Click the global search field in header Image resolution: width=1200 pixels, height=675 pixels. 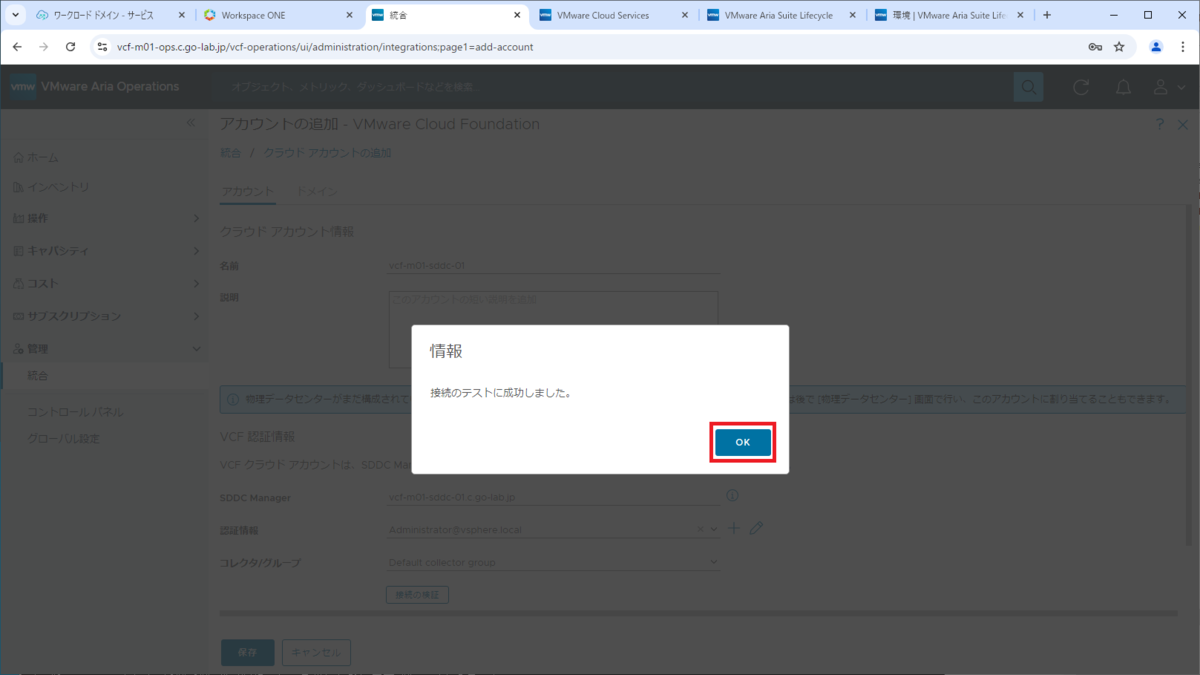(610, 87)
